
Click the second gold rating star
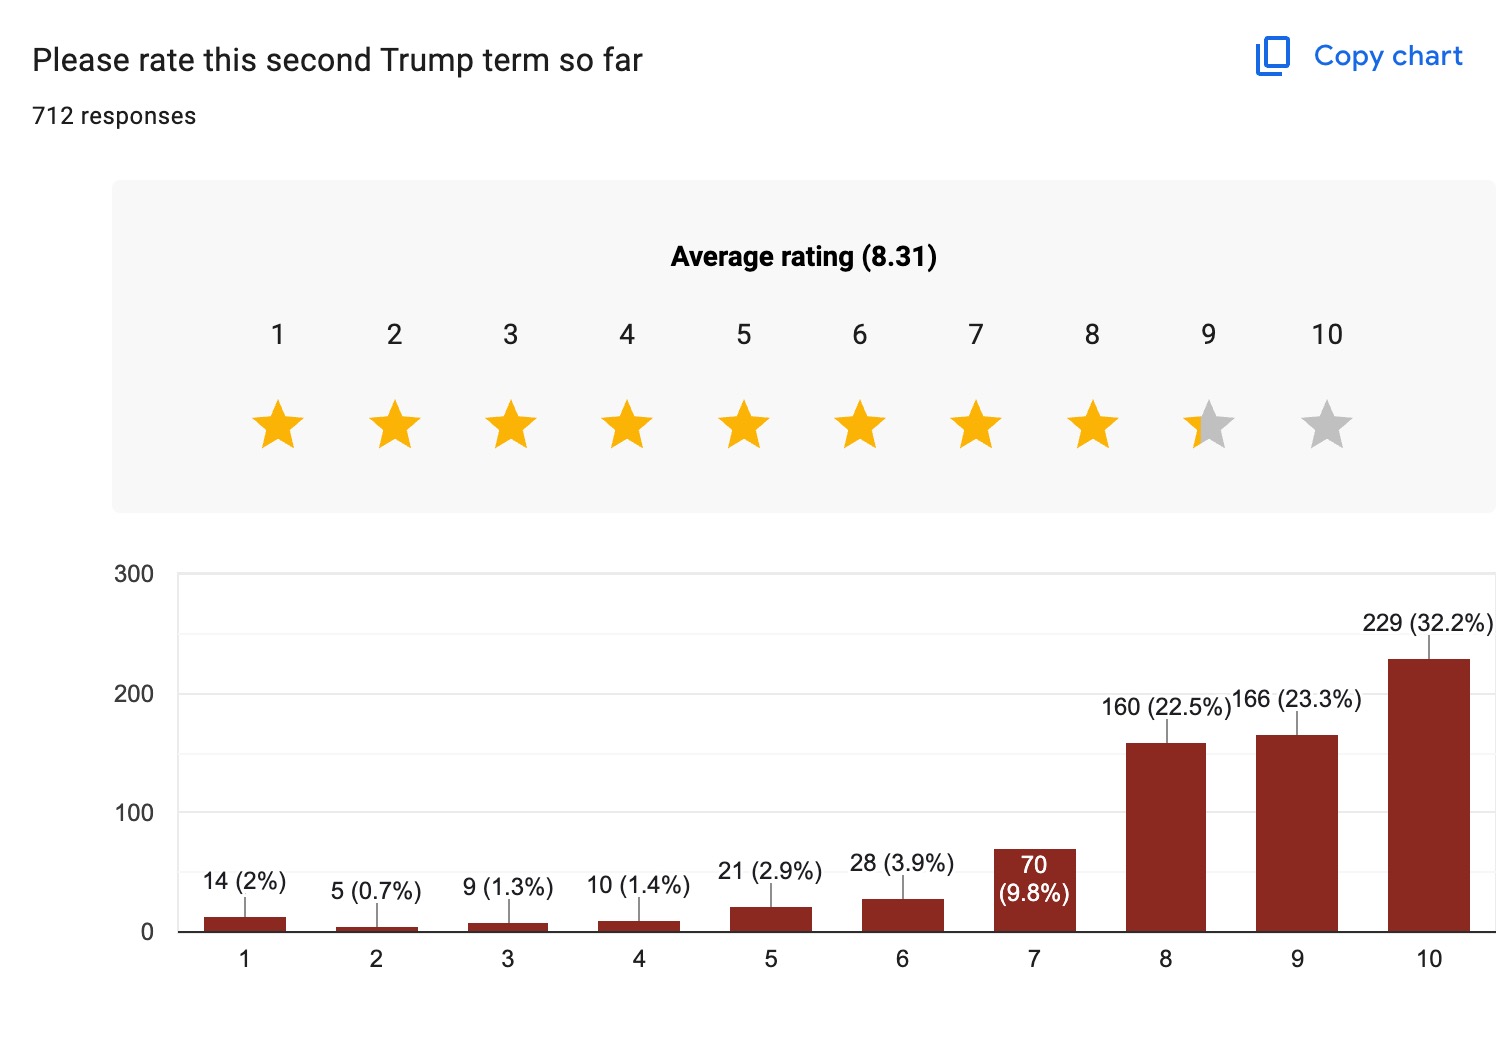point(395,425)
